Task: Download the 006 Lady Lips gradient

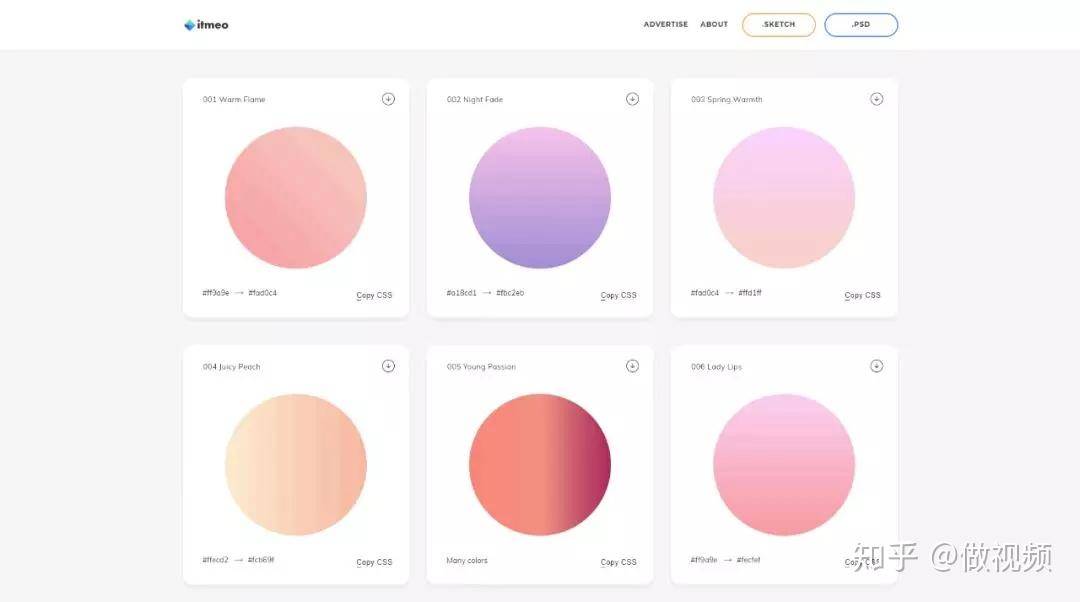Action: point(876,366)
